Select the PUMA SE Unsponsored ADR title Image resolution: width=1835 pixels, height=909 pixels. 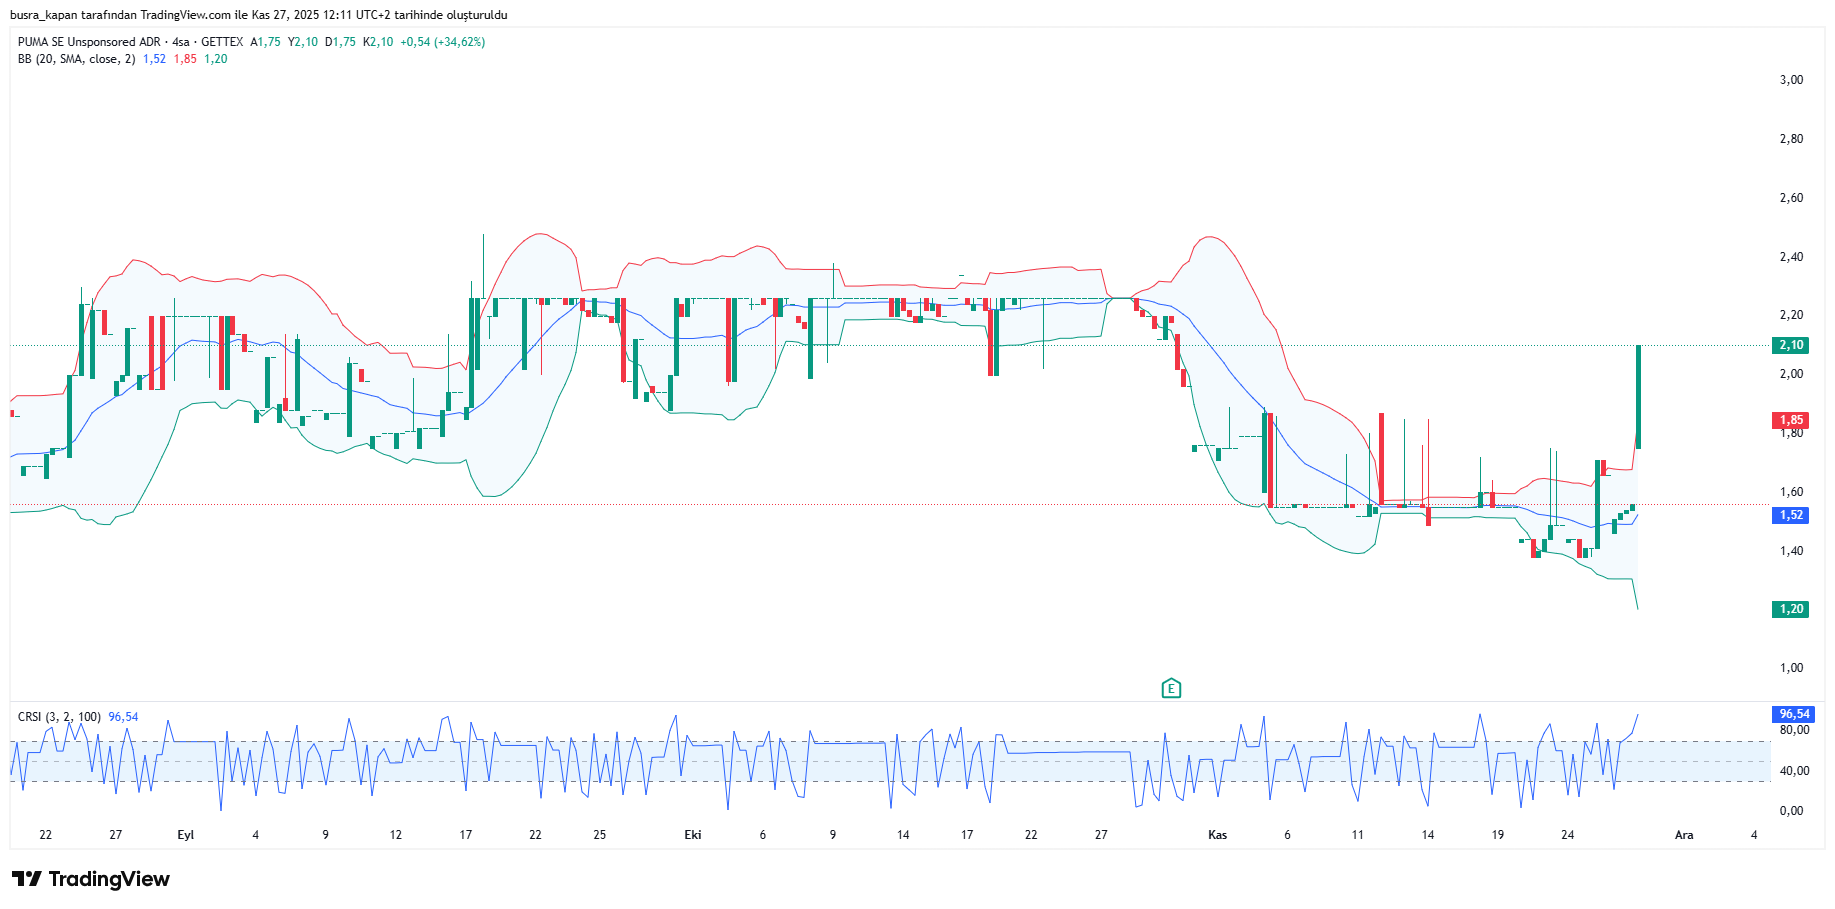tap(89, 42)
